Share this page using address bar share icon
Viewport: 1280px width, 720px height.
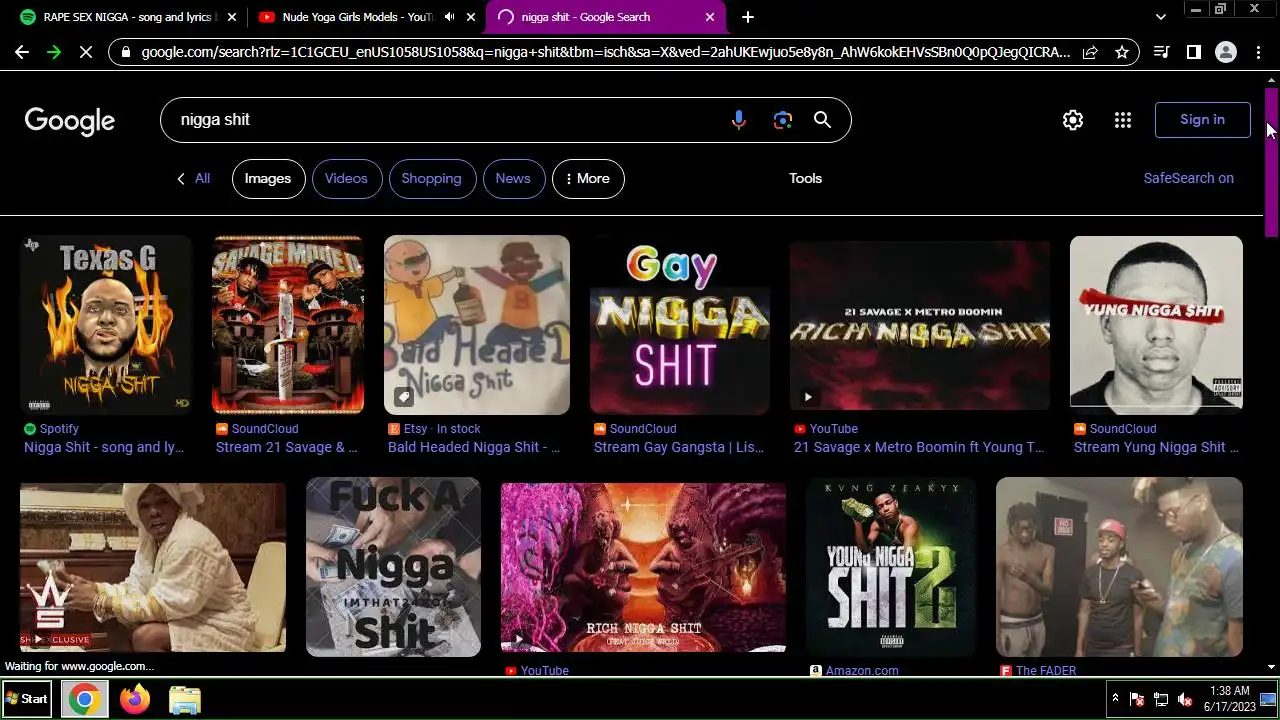[1090, 52]
